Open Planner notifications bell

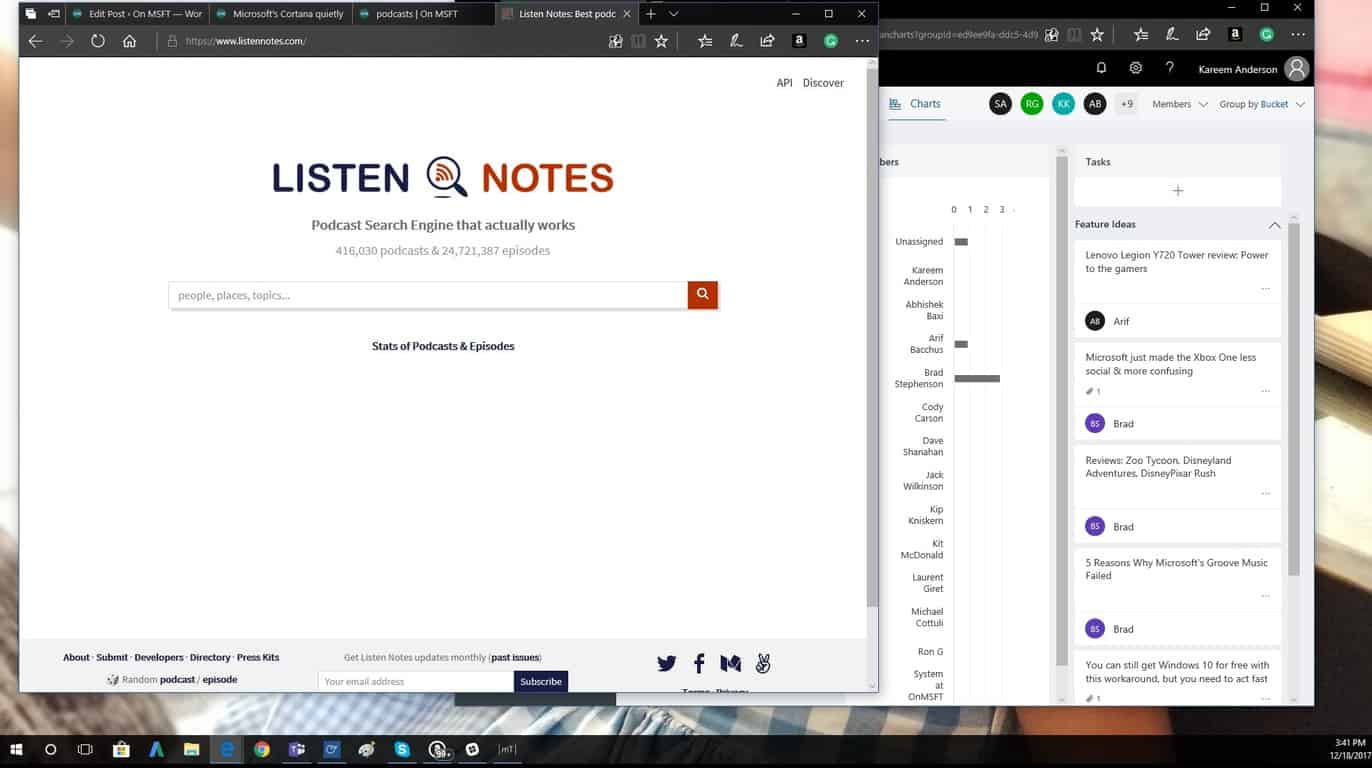click(1101, 68)
